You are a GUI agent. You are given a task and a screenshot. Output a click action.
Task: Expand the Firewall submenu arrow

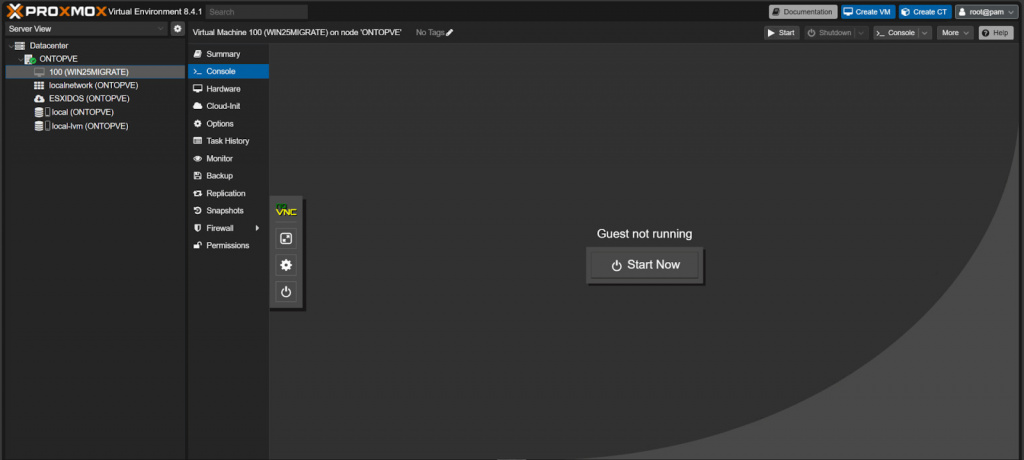pyautogui.click(x=257, y=228)
